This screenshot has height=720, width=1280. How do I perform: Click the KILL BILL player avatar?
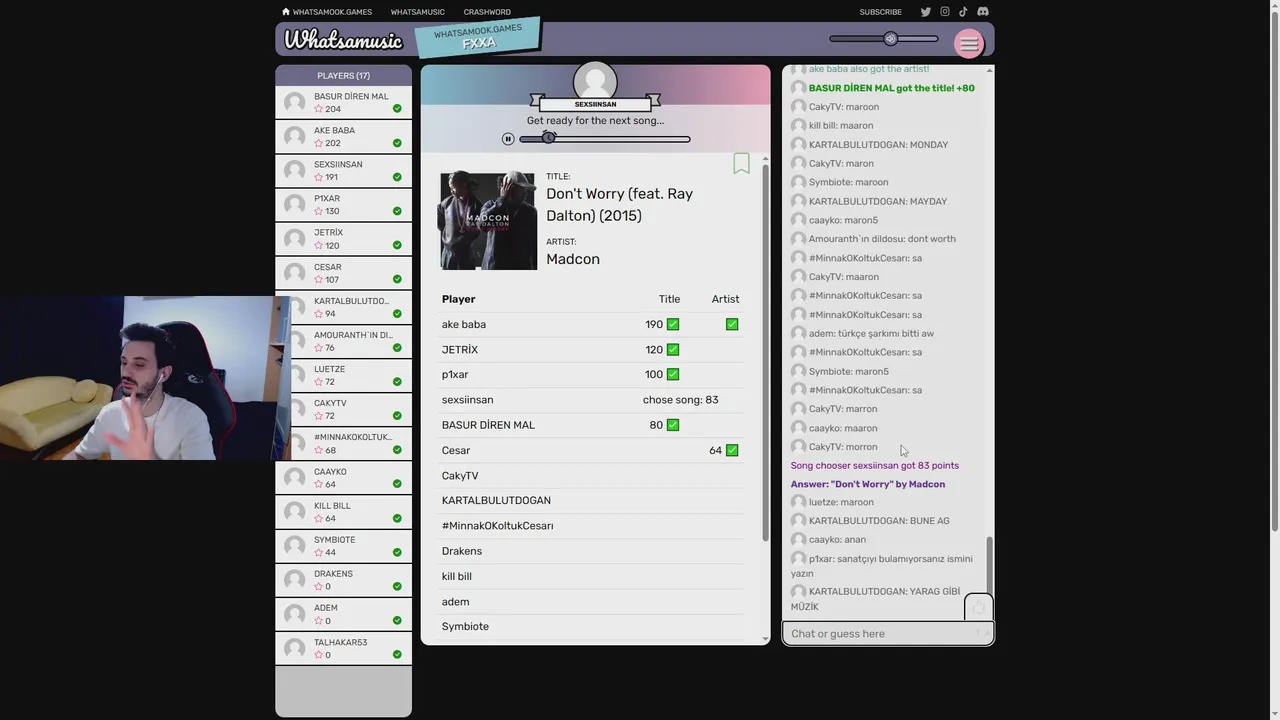[294, 511]
